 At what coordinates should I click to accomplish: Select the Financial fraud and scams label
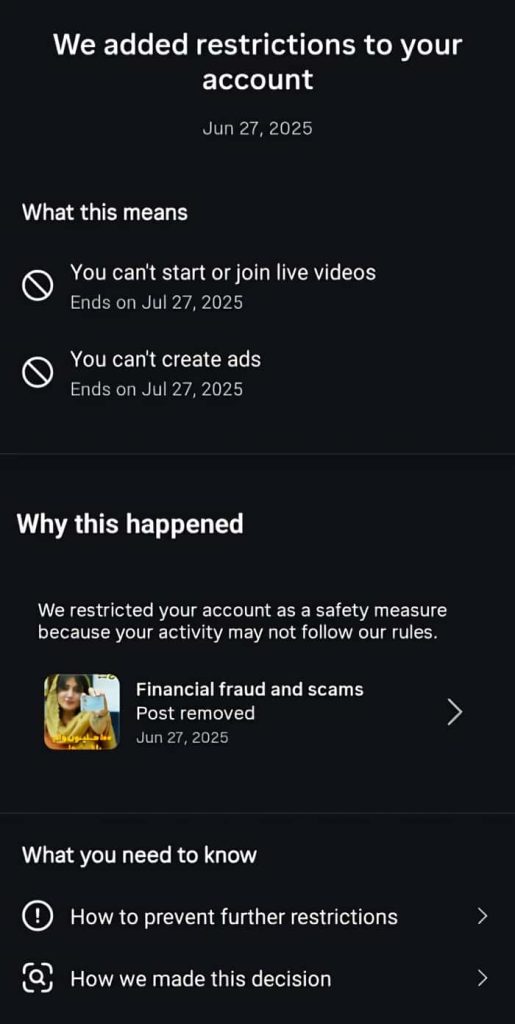click(249, 689)
